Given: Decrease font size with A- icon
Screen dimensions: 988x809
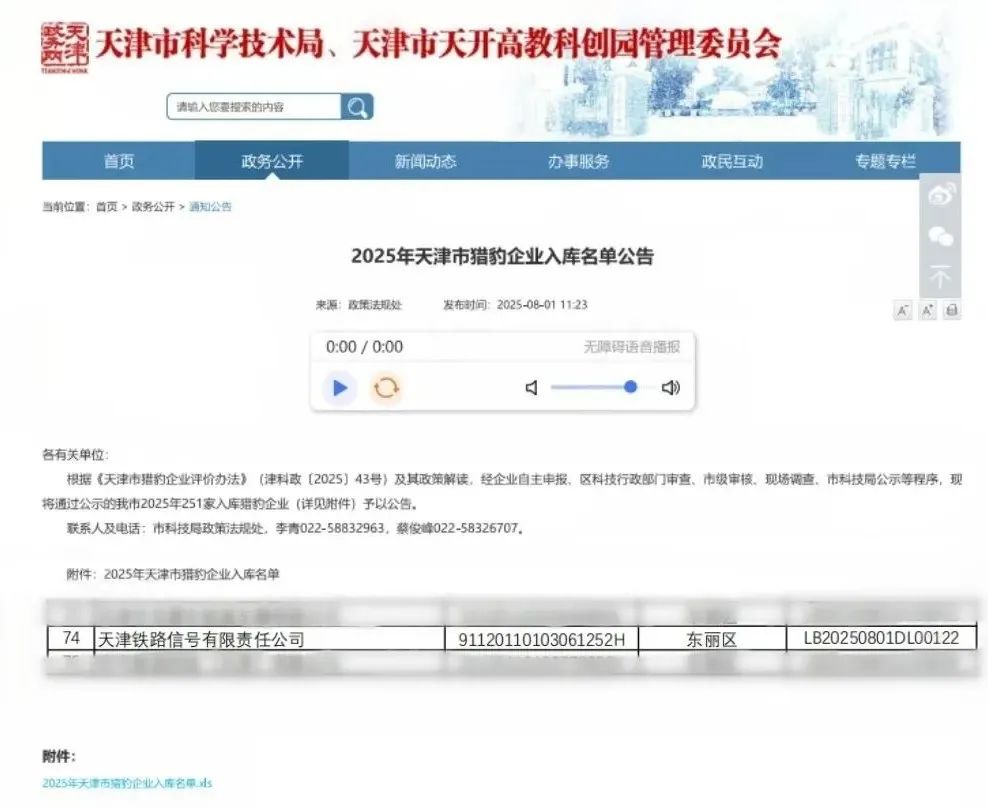Looking at the screenshot, I should 903,310.
